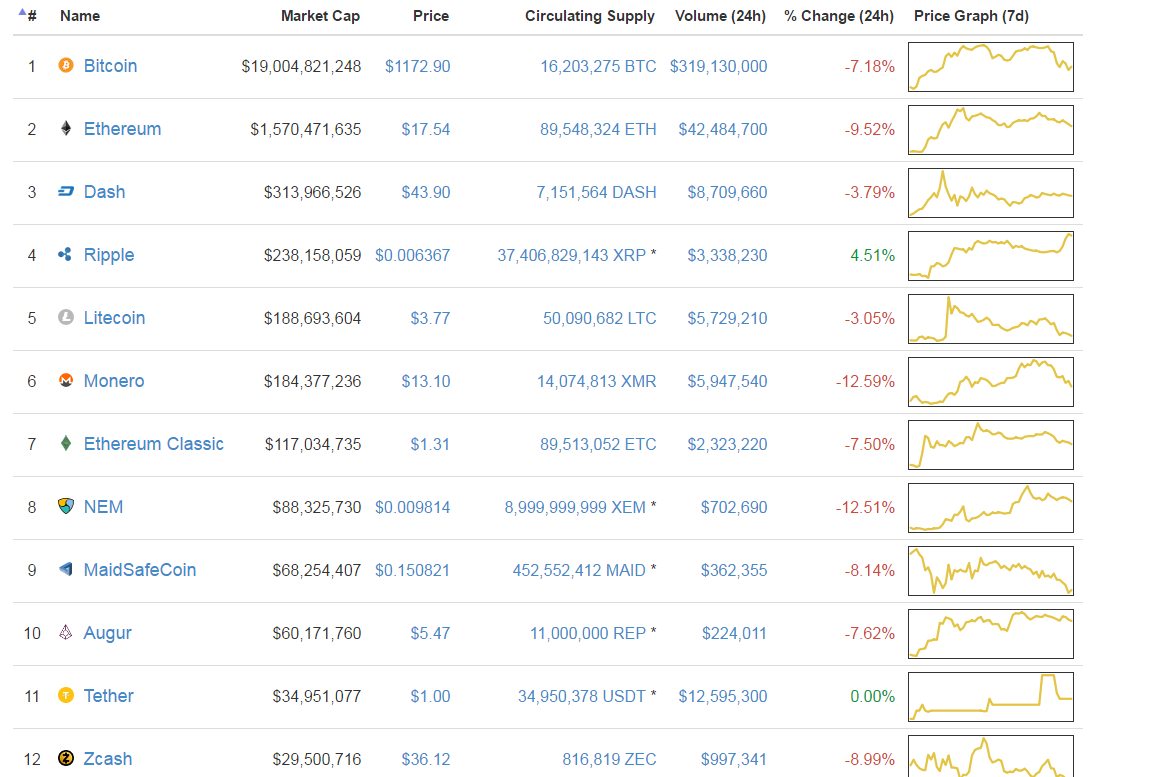The height and width of the screenshot is (777, 1156).
Task: Click supply 37,406,829,143 XRP
Action: tap(571, 255)
